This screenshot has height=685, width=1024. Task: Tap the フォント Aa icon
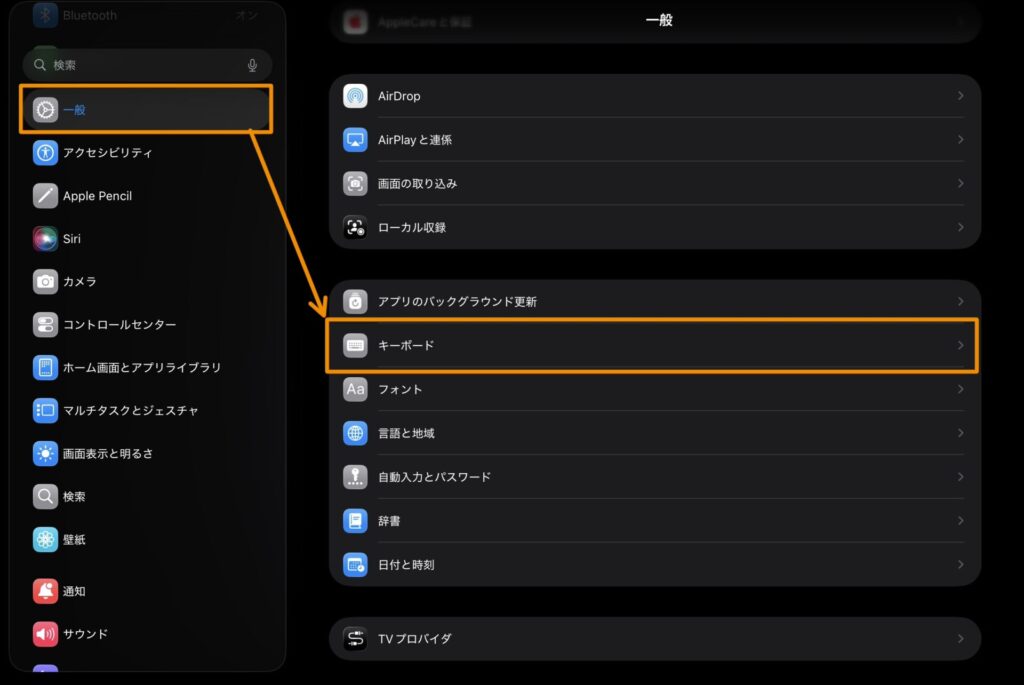355,389
